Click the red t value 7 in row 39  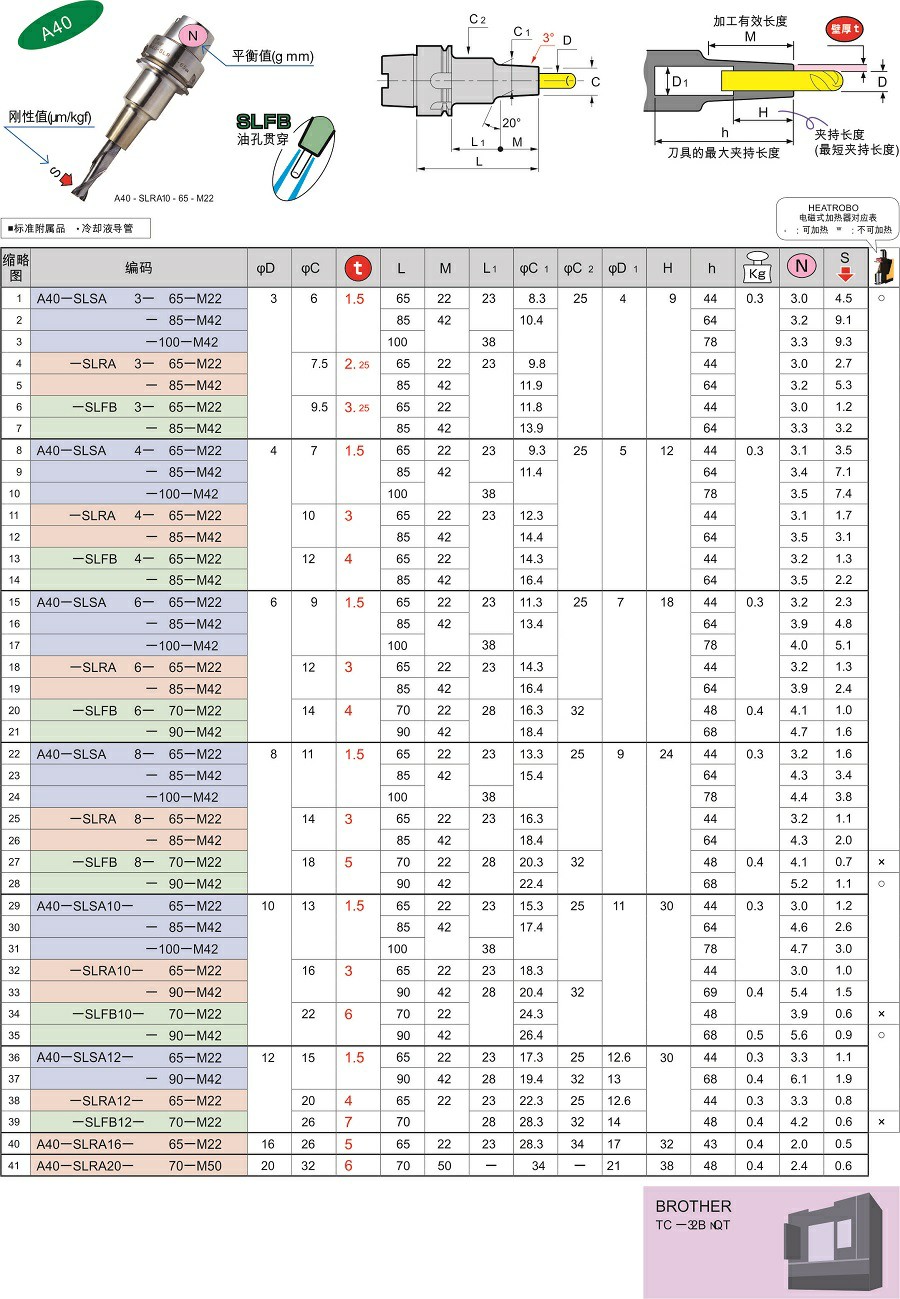349,1122
